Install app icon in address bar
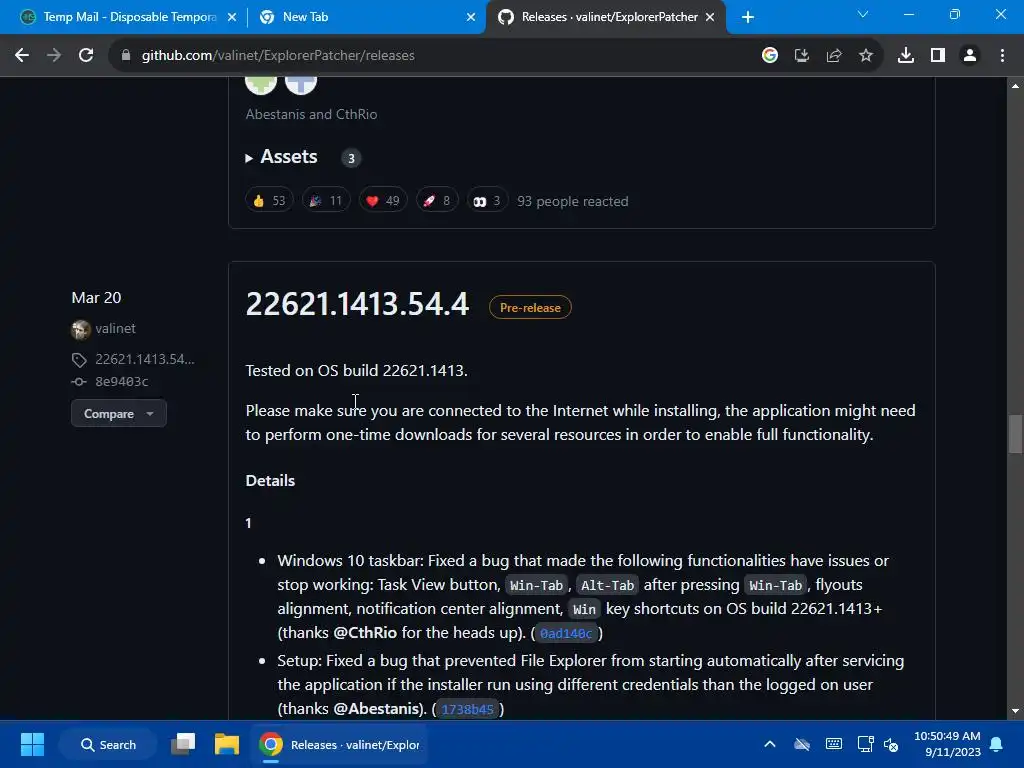Screen dimensions: 1024x768 802,56
